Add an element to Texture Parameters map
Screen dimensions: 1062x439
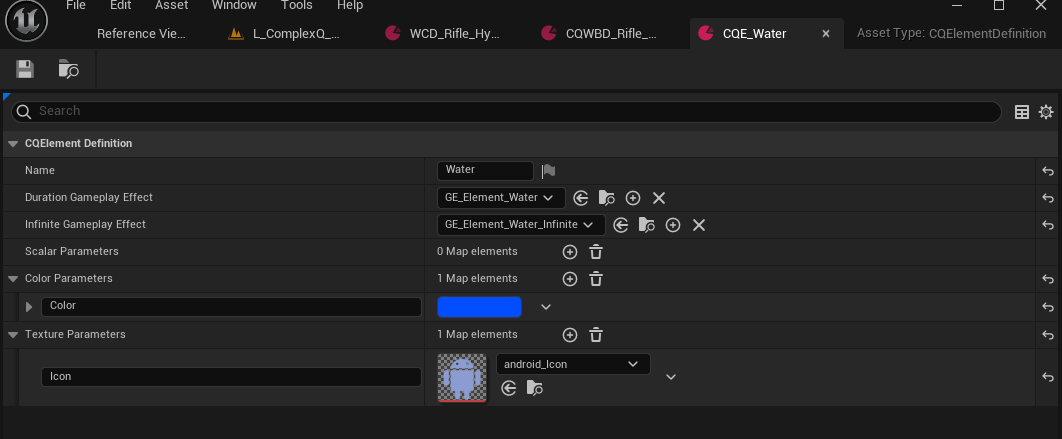[x=570, y=335]
